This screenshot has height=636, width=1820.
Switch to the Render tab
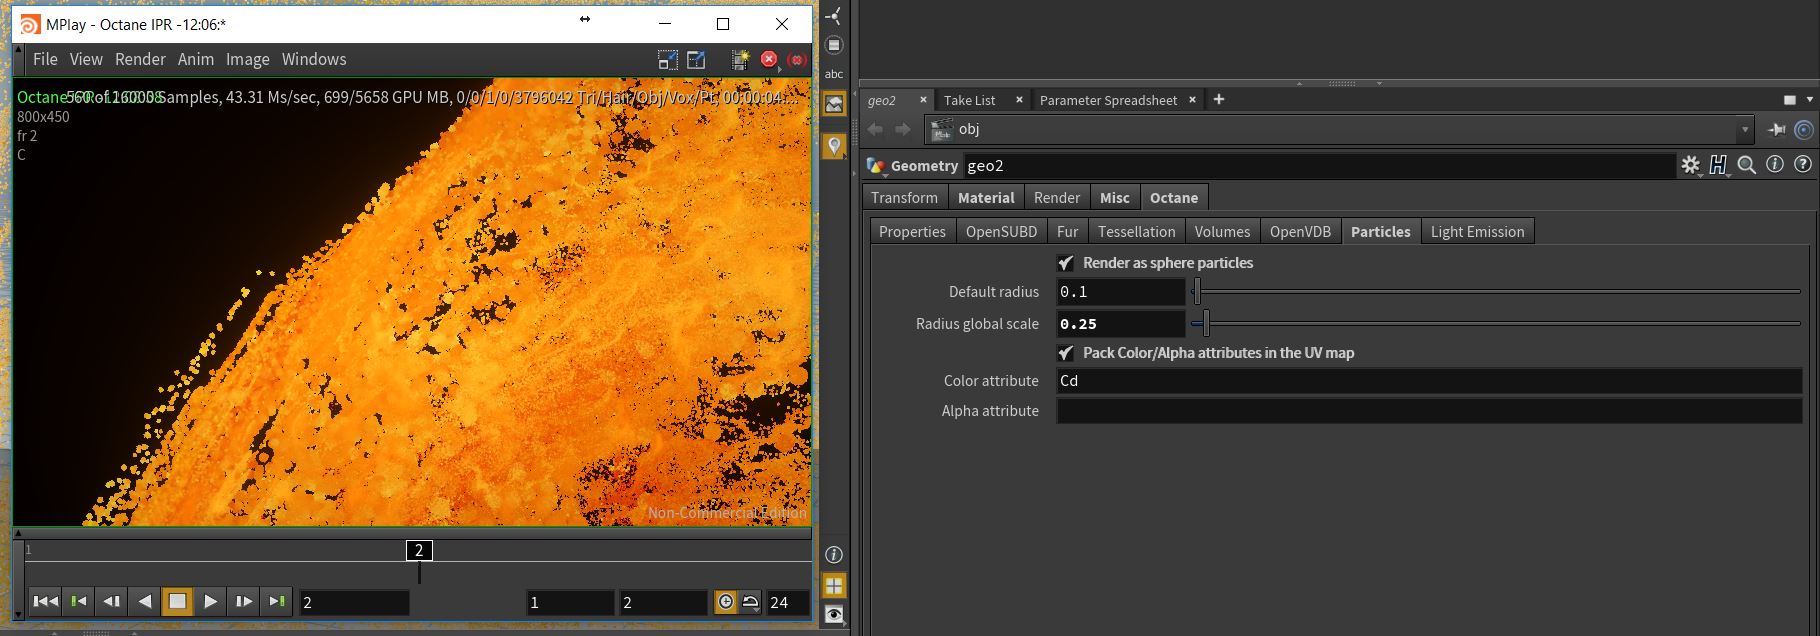(1057, 197)
